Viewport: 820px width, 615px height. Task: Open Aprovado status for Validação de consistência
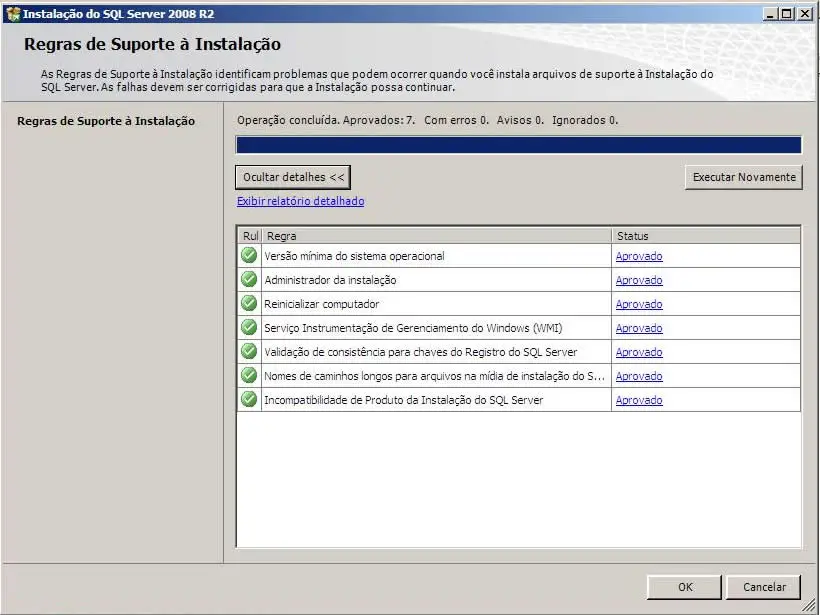click(x=639, y=352)
